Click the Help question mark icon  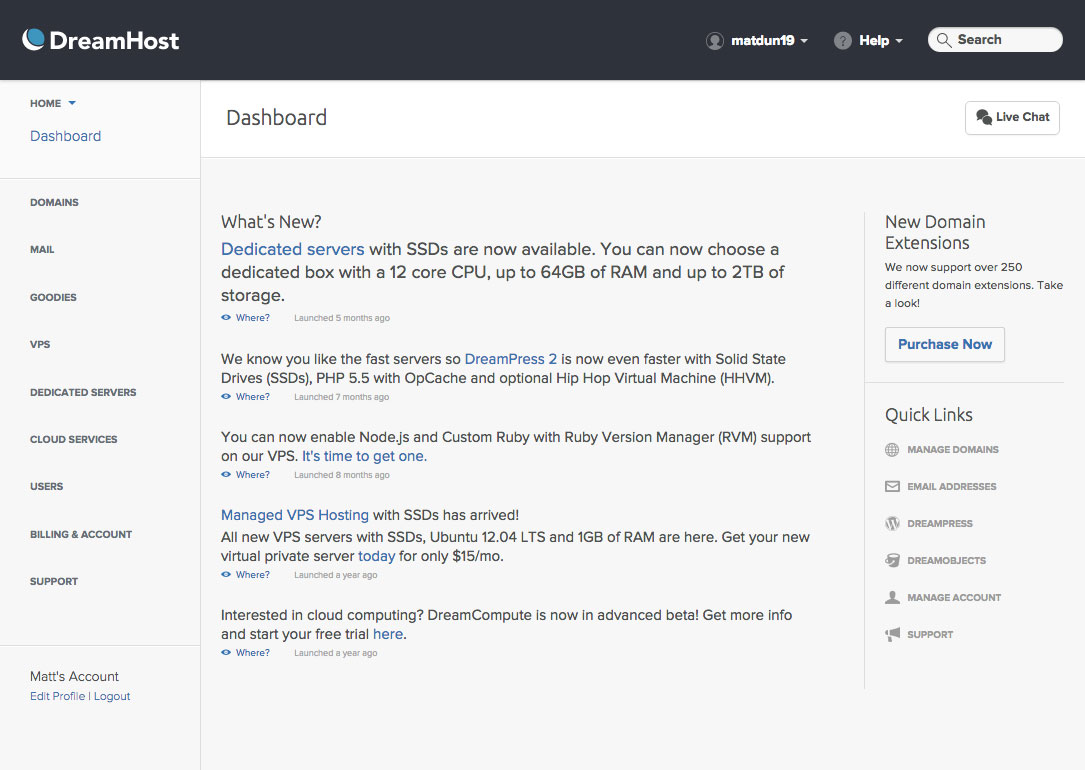(x=843, y=41)
